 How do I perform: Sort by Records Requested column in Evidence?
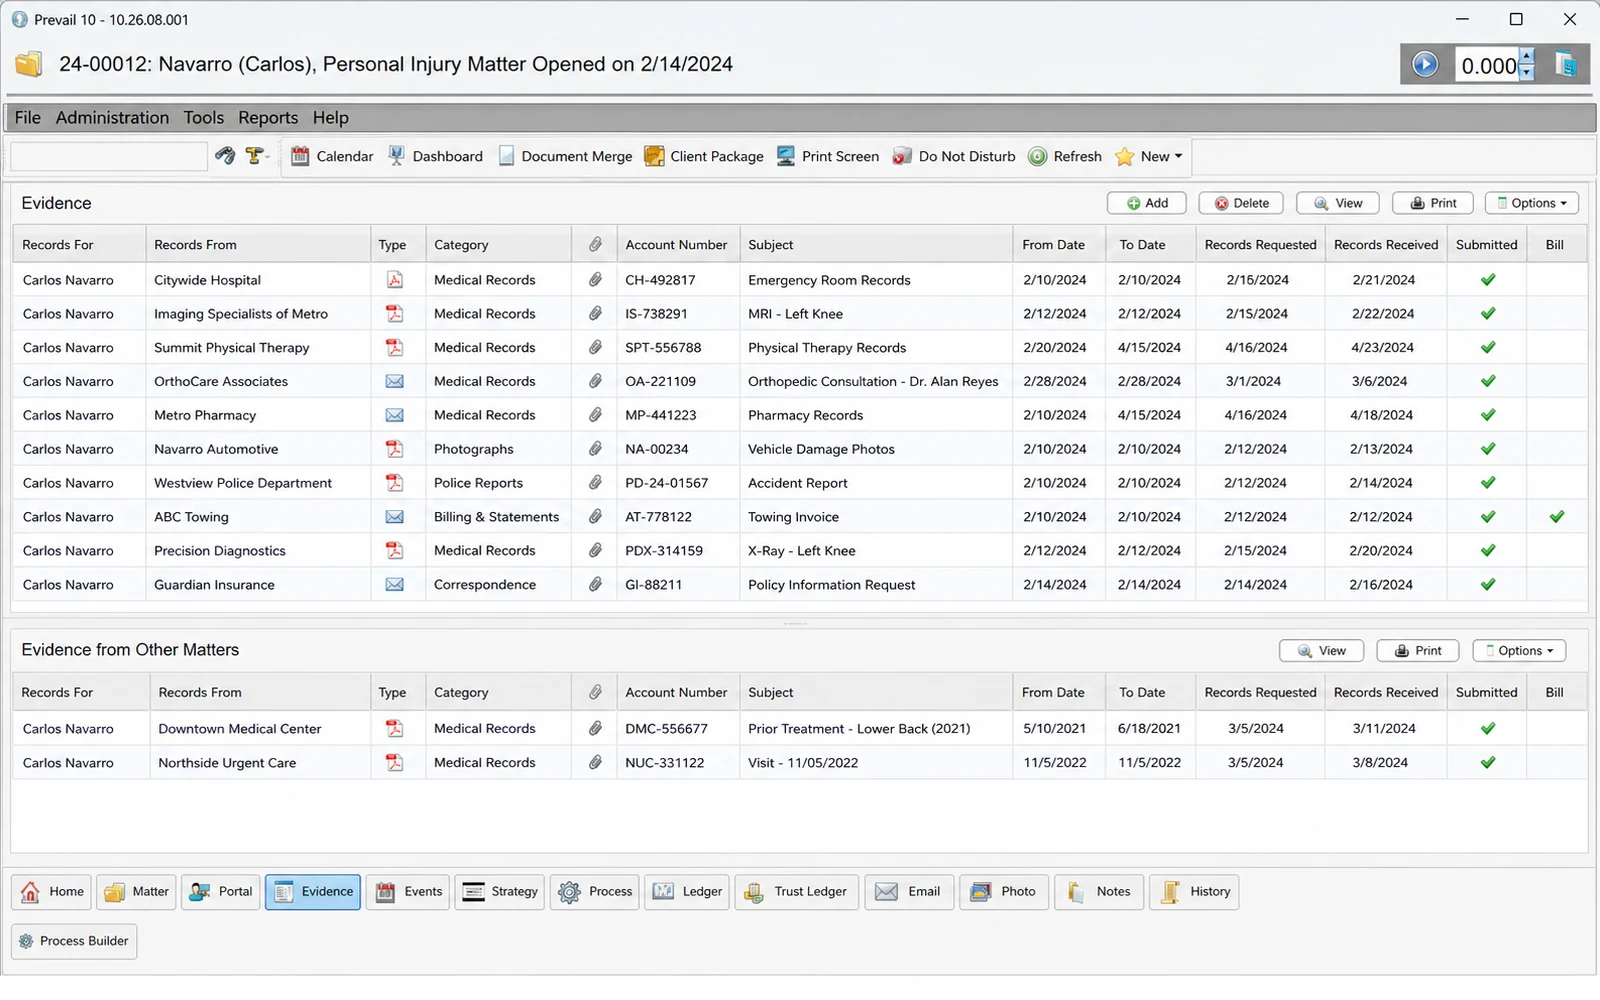click(x=1260, y=245)
